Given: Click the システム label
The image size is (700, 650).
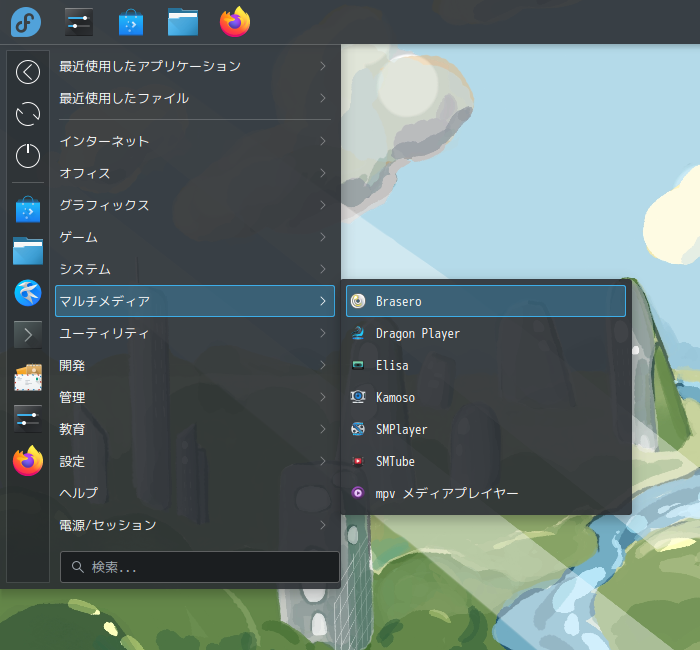Looking at the screenshot, I should coord(85,269).
